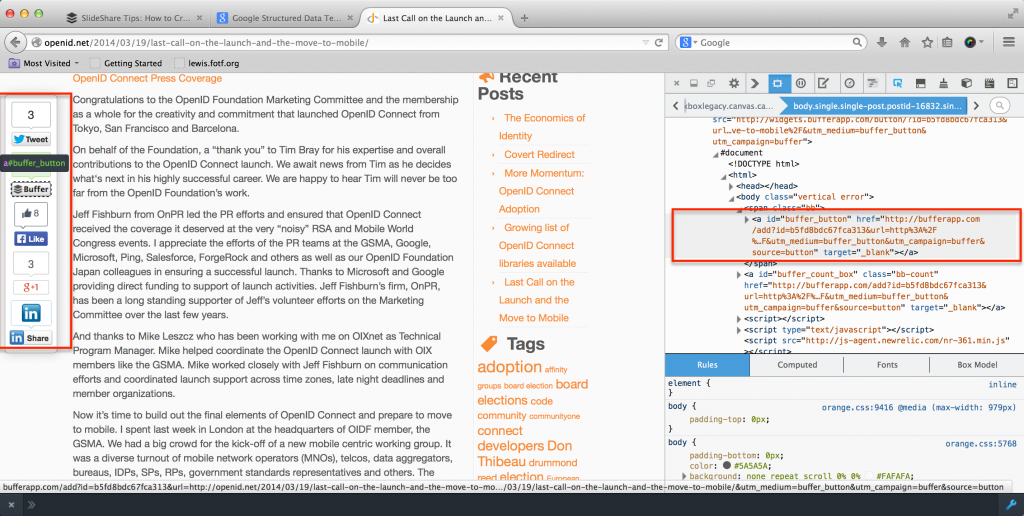
Task: Open The Economics of Identity post
Action: click(x=543, y=127)
